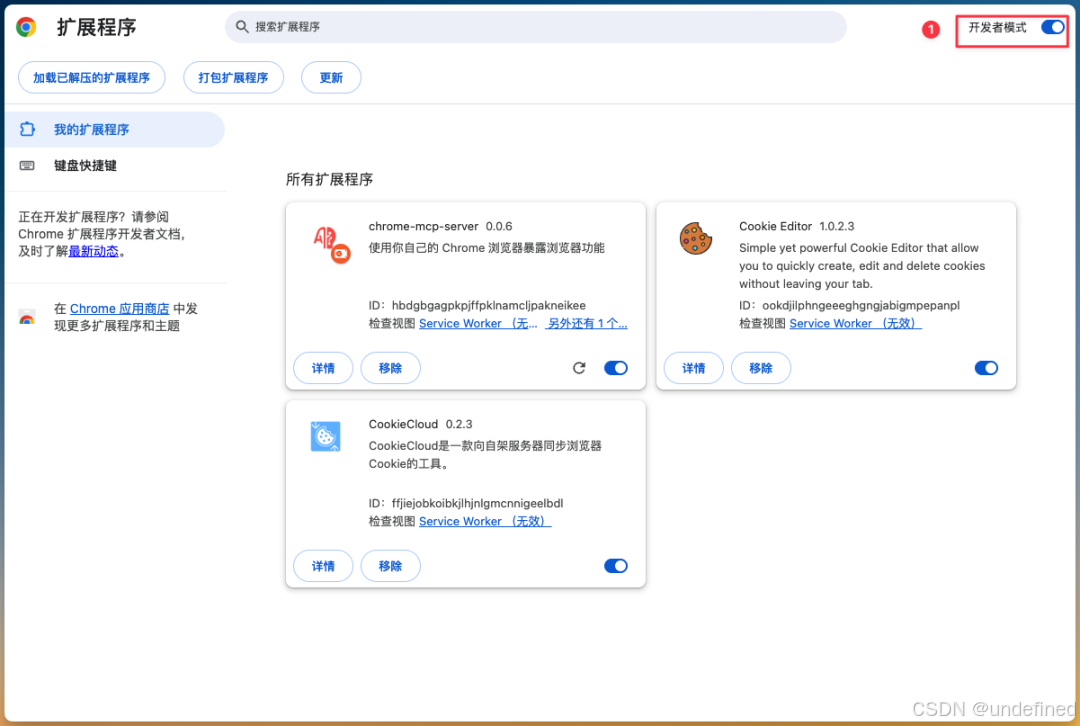This screenshot has width=1080, height=726.
Task: Click the search magnifier icon
Action: coord(242,27)
